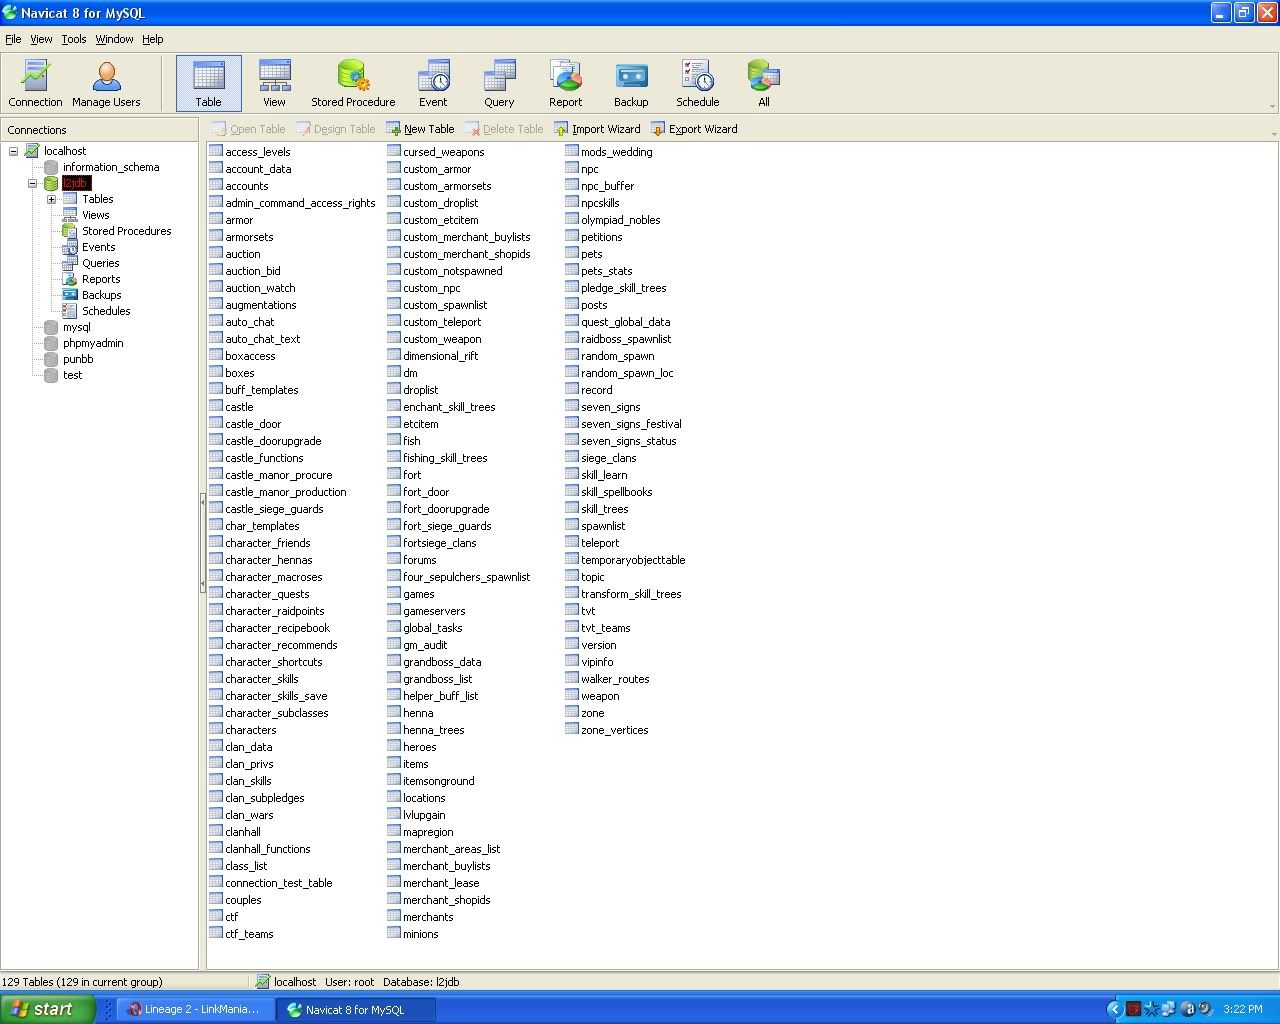Open the Tools menu
The image size is (1280, 1024).
[x=74, y=39]
